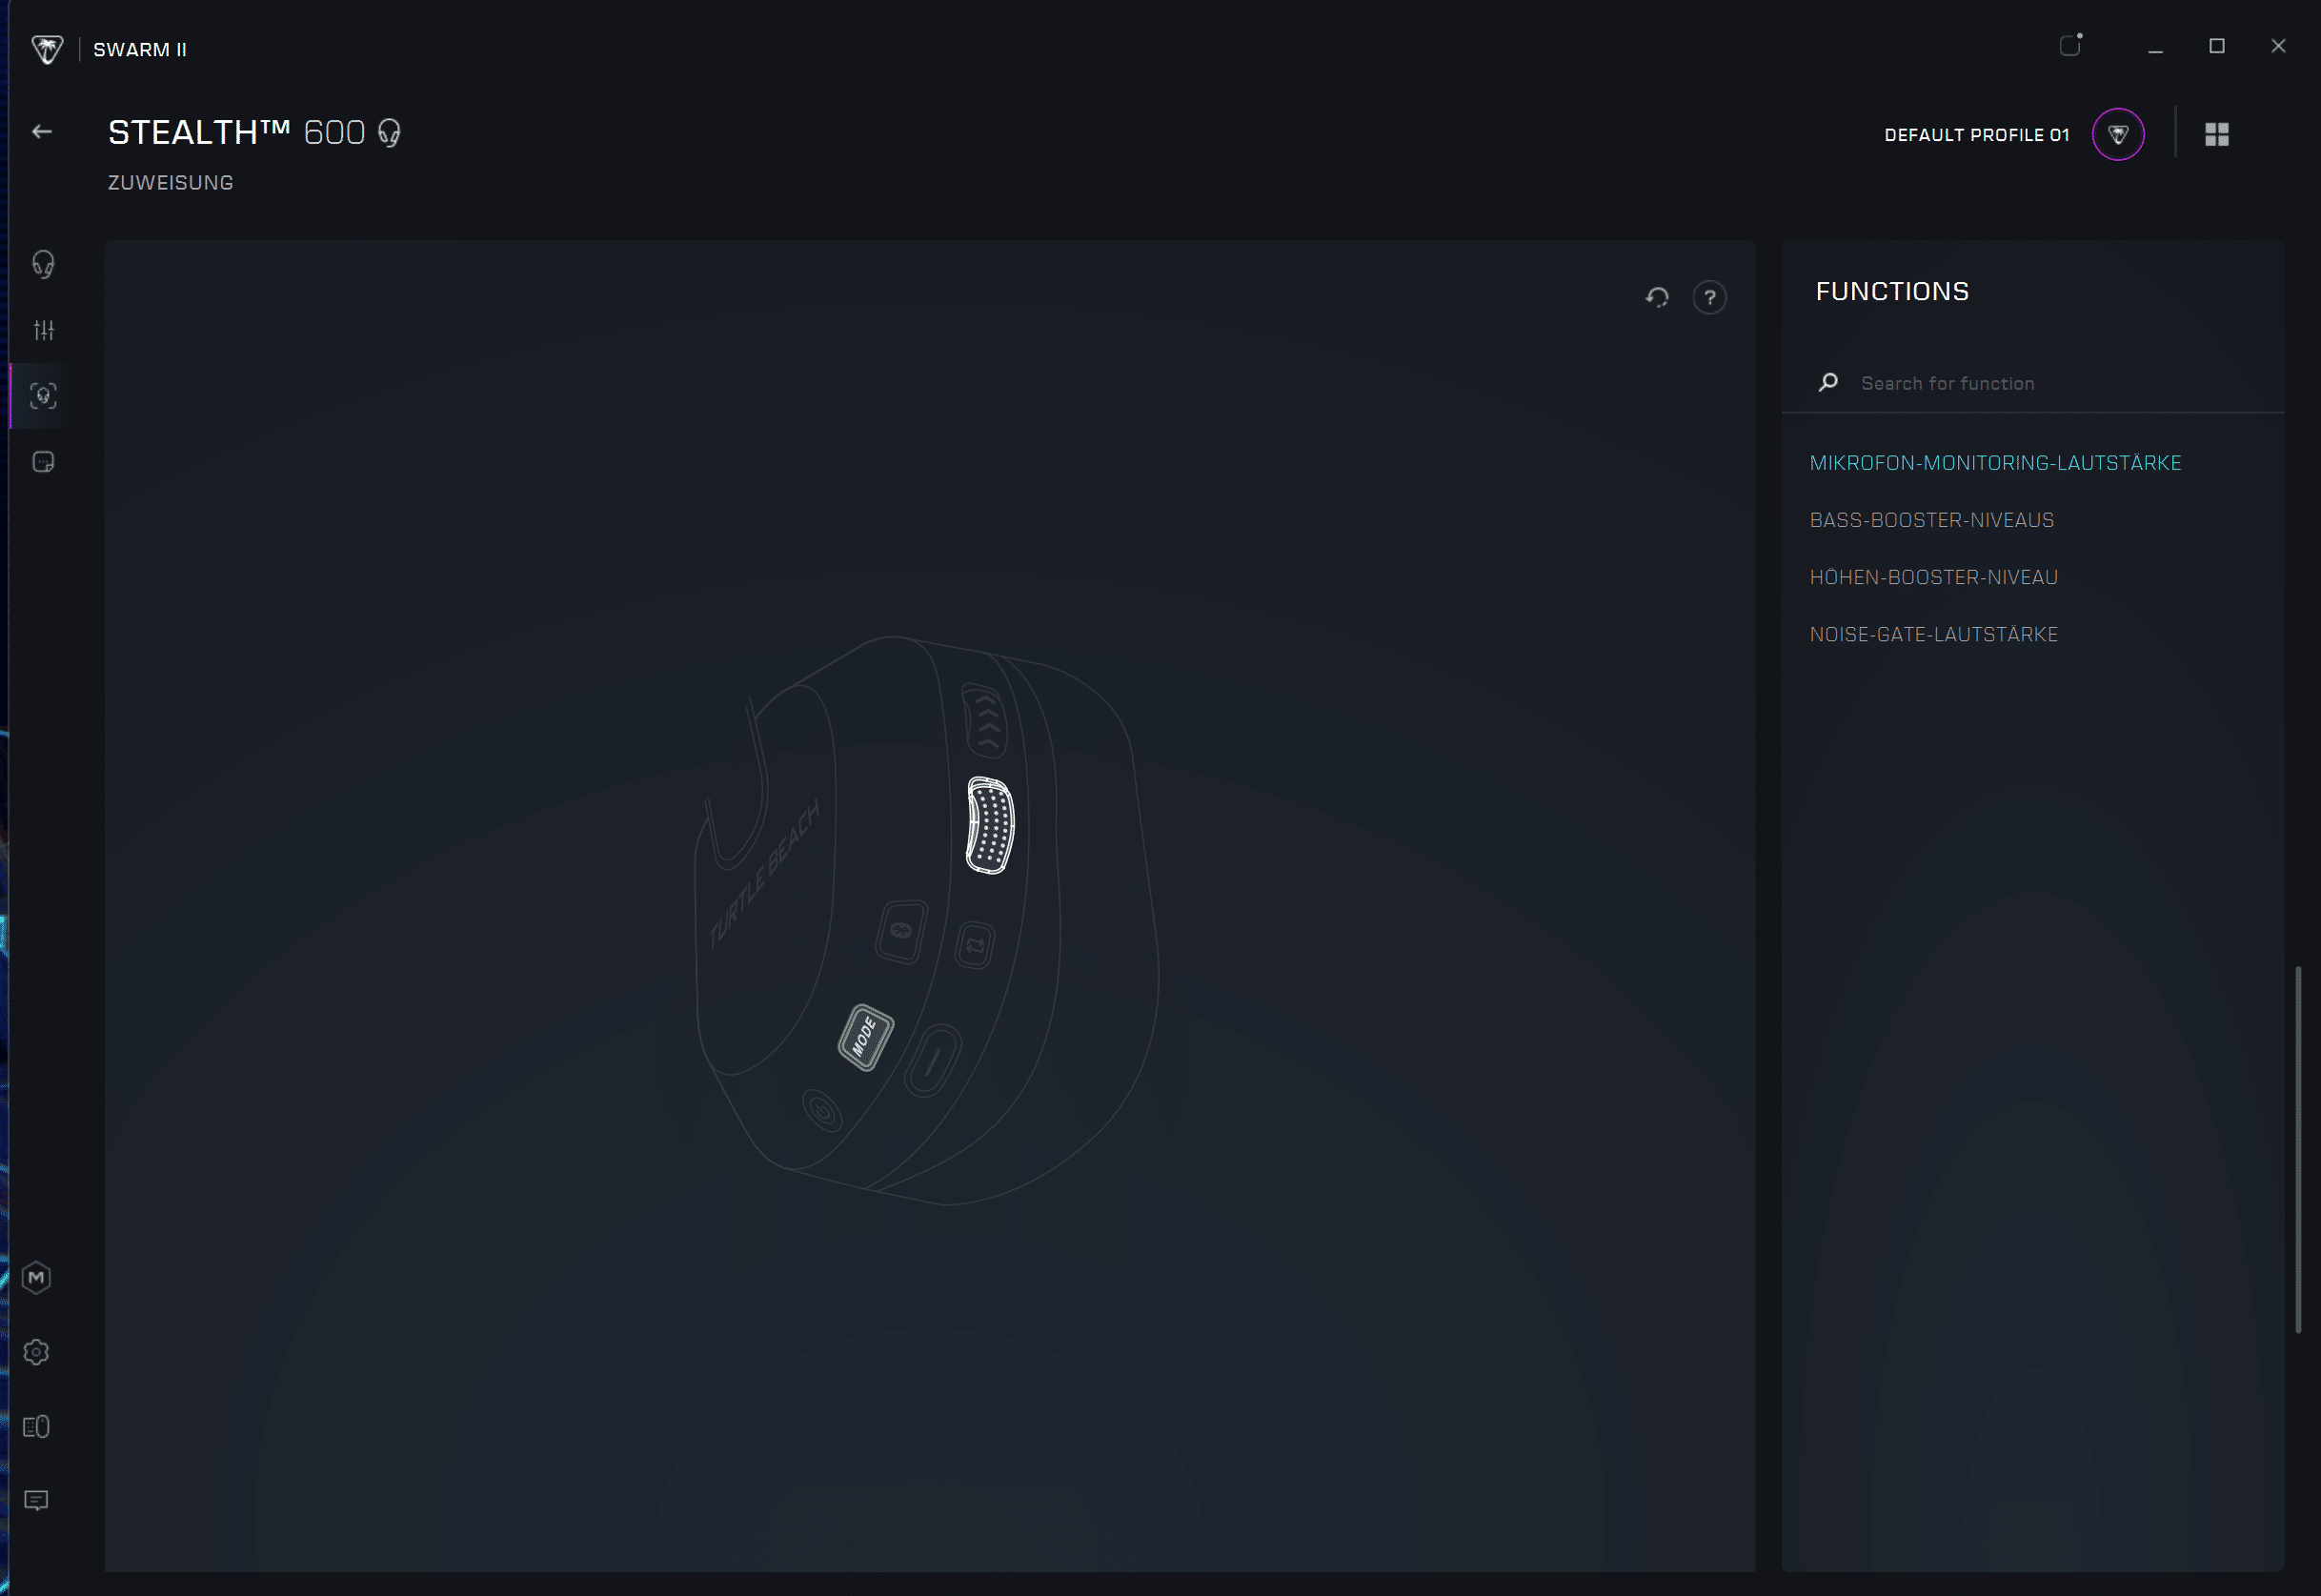Click the MODE button on headset diagram
The width and height of the screenshot is (2321, 1596).
tap(865, 1037)
